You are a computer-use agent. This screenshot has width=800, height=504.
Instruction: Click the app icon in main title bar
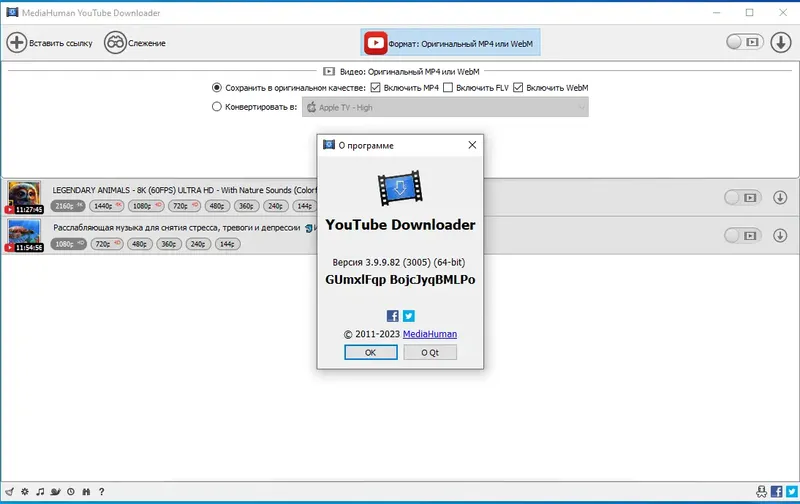tap(12, 12)
